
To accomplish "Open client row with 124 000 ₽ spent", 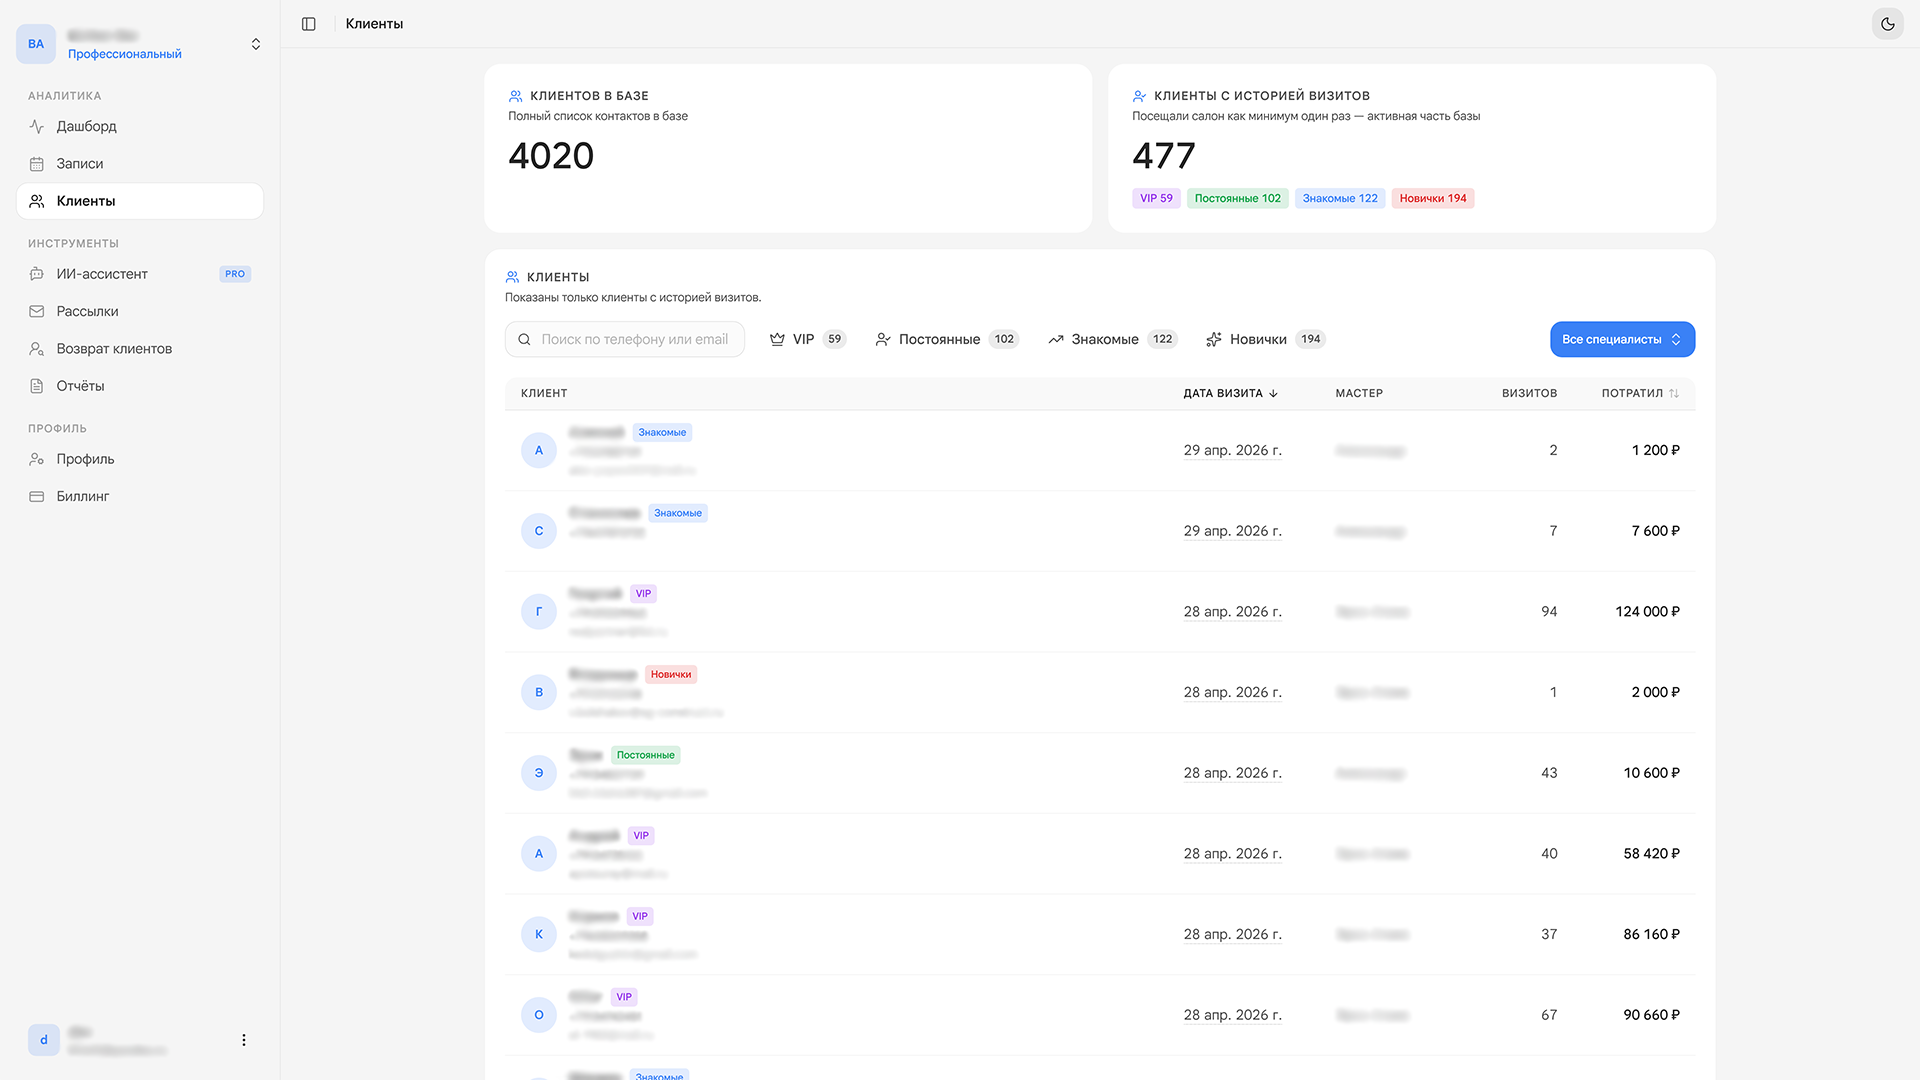I will click(x=1100, y=612).
